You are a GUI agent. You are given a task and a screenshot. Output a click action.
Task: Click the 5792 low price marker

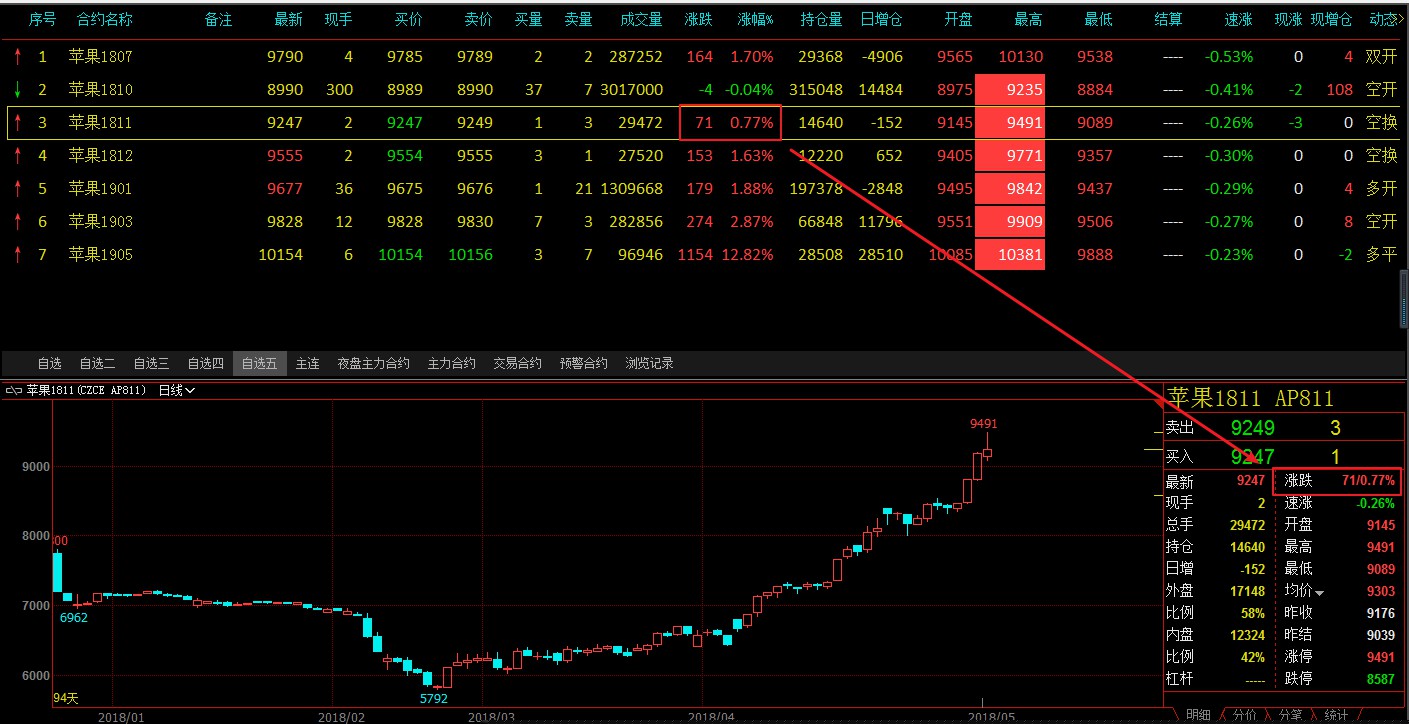click(x=434, y=698)
